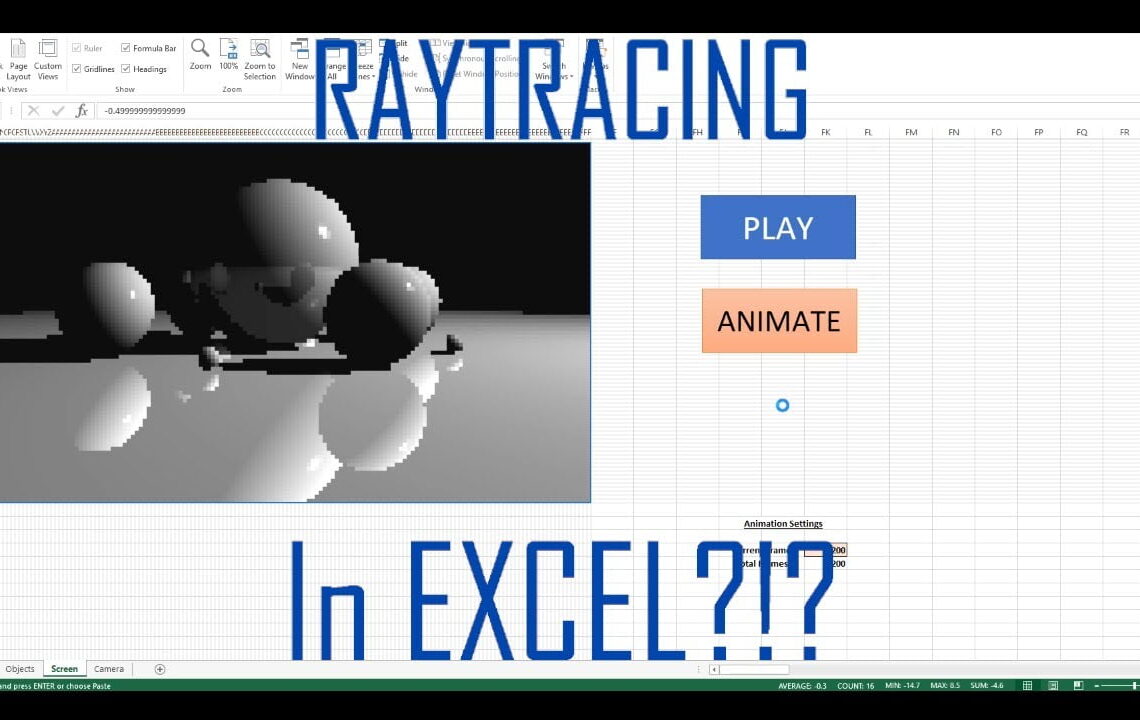The width and height of the screenshot is (1140, 720).
Task: Click the Insert Function fx icon
Action: pos(82,111)
